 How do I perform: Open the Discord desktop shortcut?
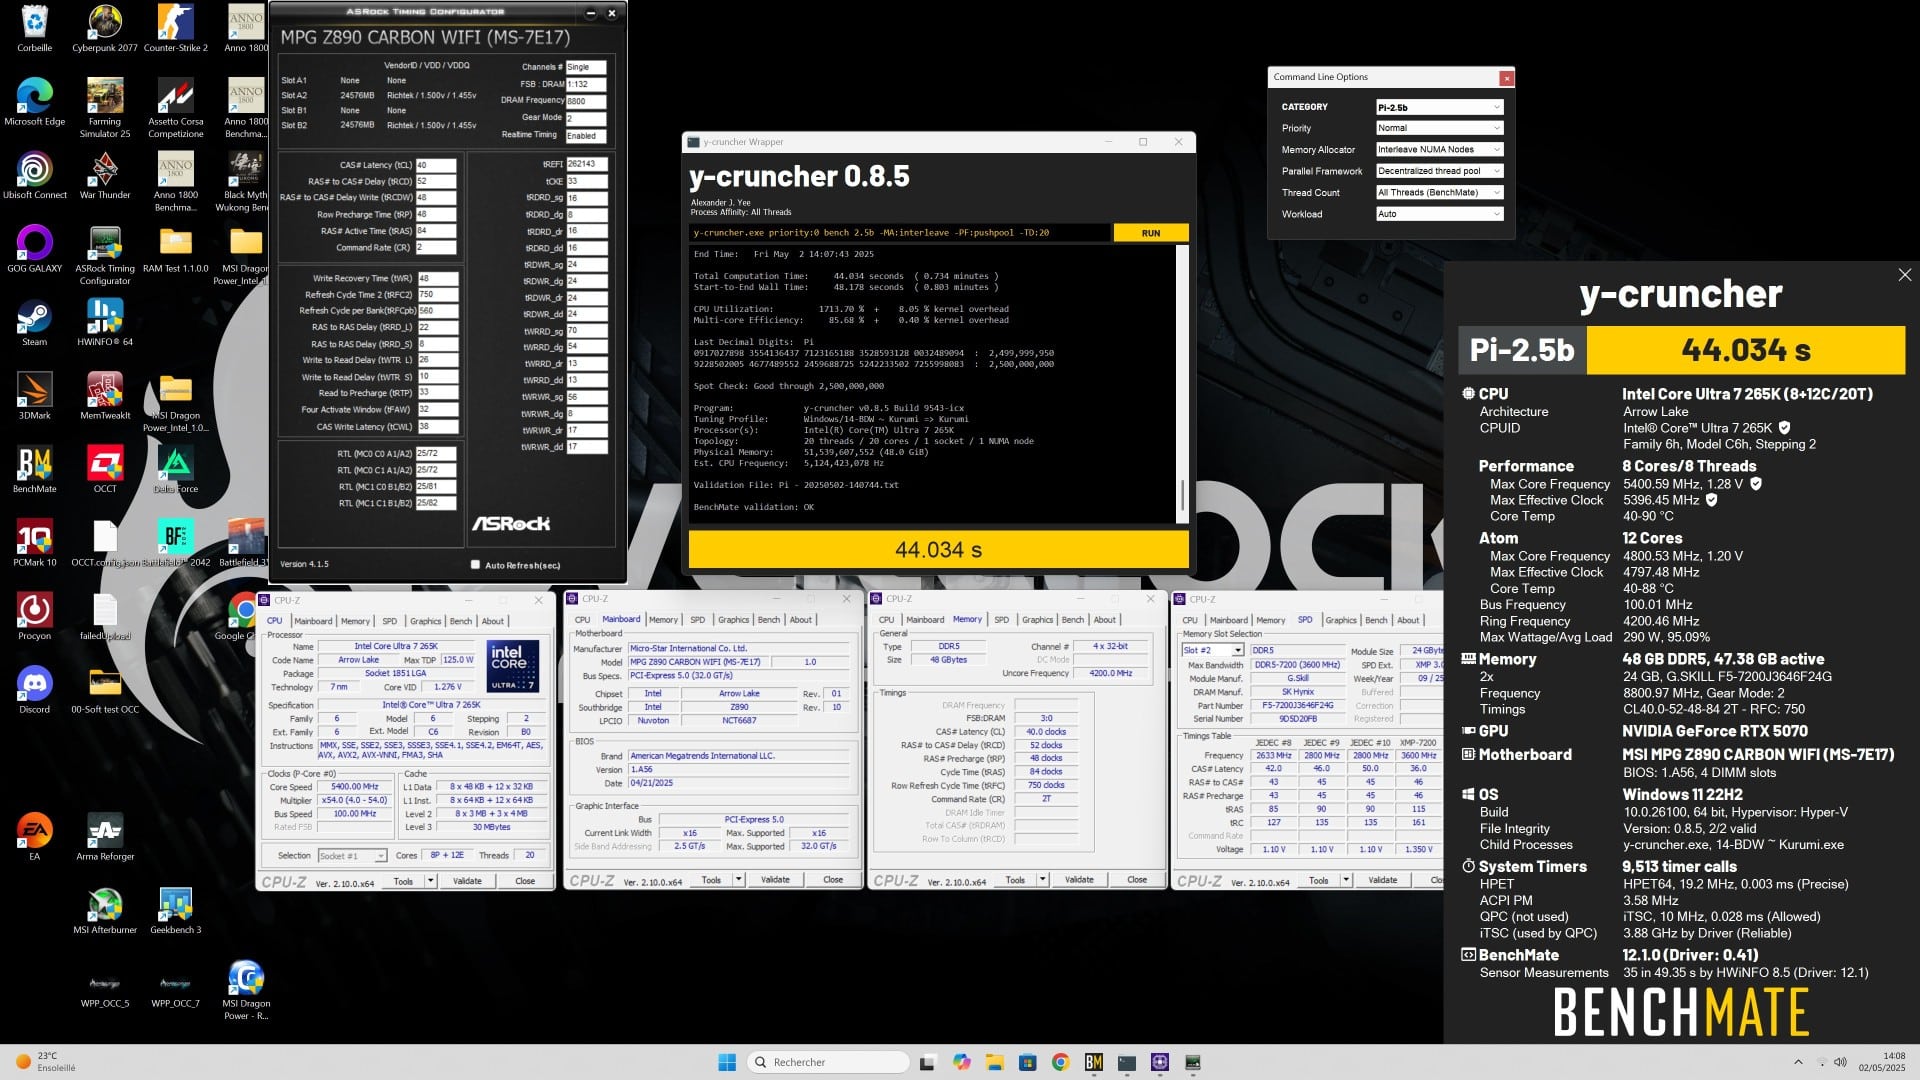(35, 690)
